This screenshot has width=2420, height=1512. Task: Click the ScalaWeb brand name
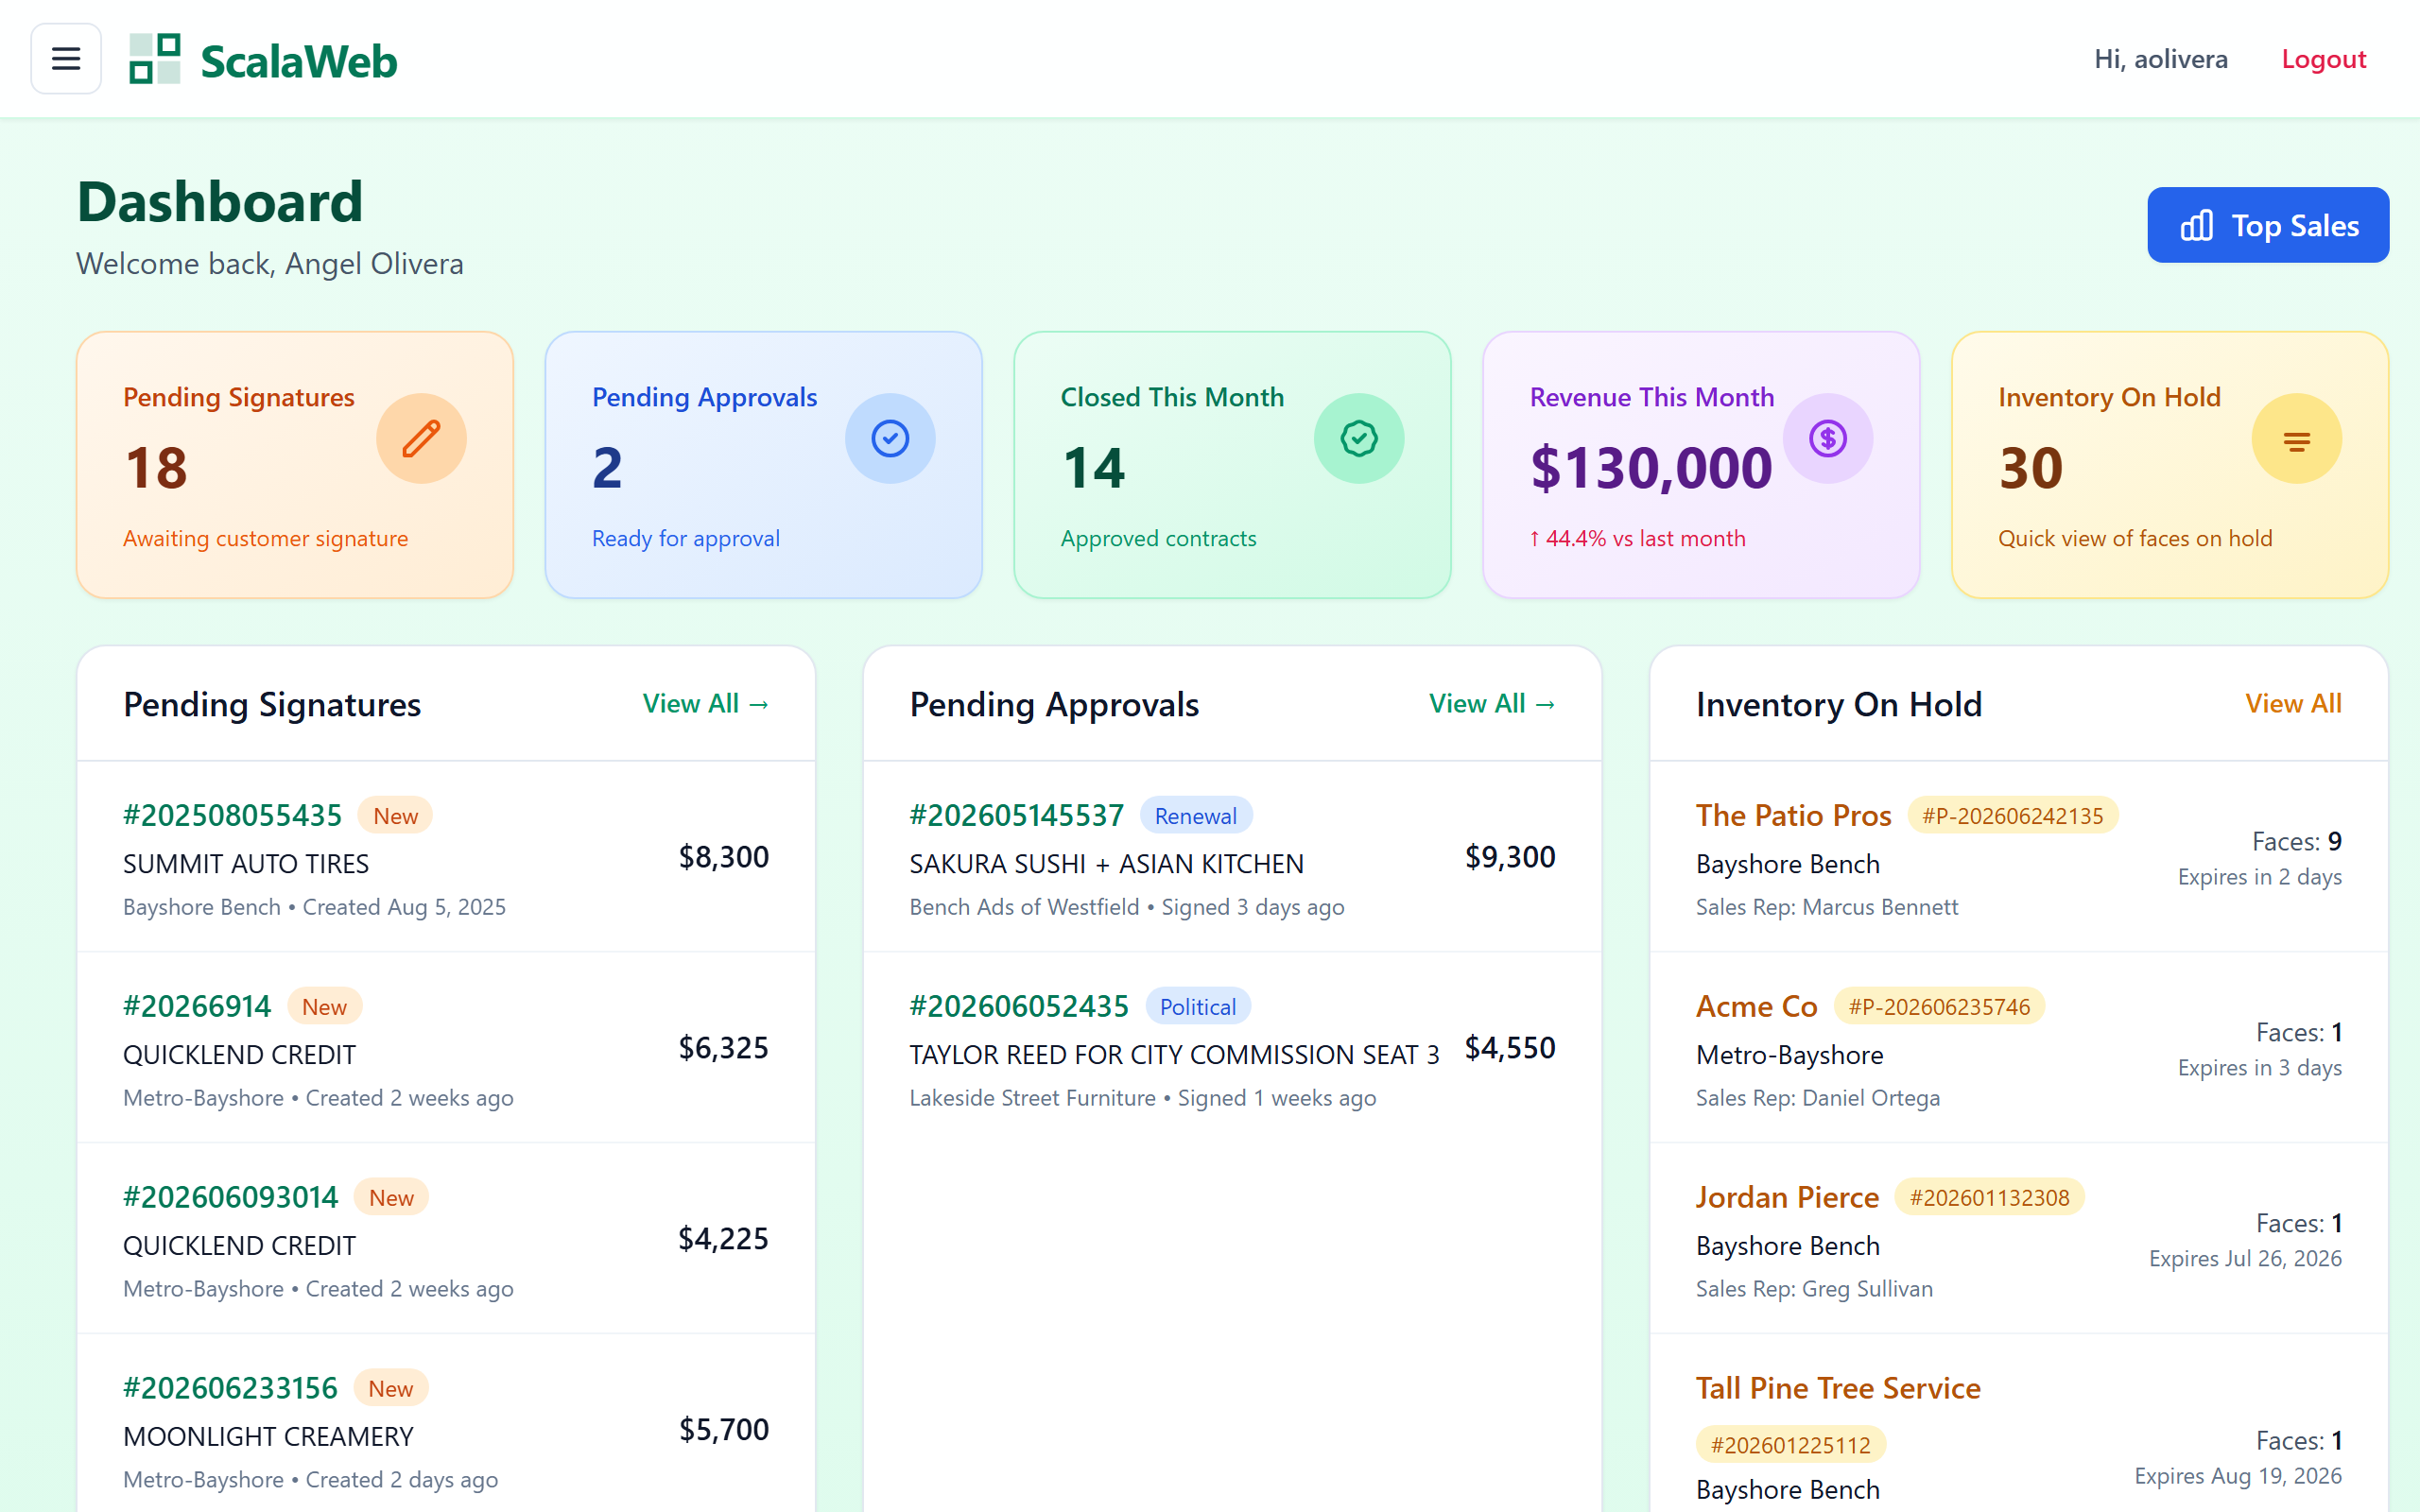[x=299, y=61]
